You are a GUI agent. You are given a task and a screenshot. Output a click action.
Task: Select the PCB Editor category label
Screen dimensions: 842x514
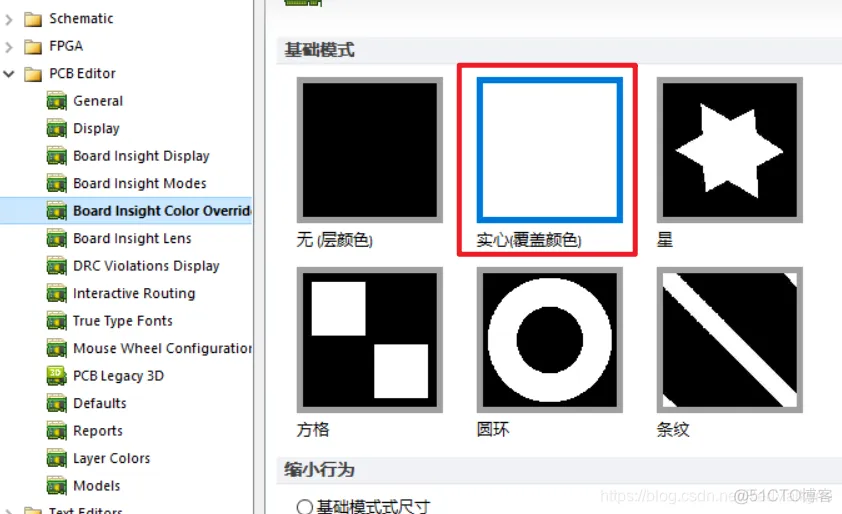(x=82, y=74)
